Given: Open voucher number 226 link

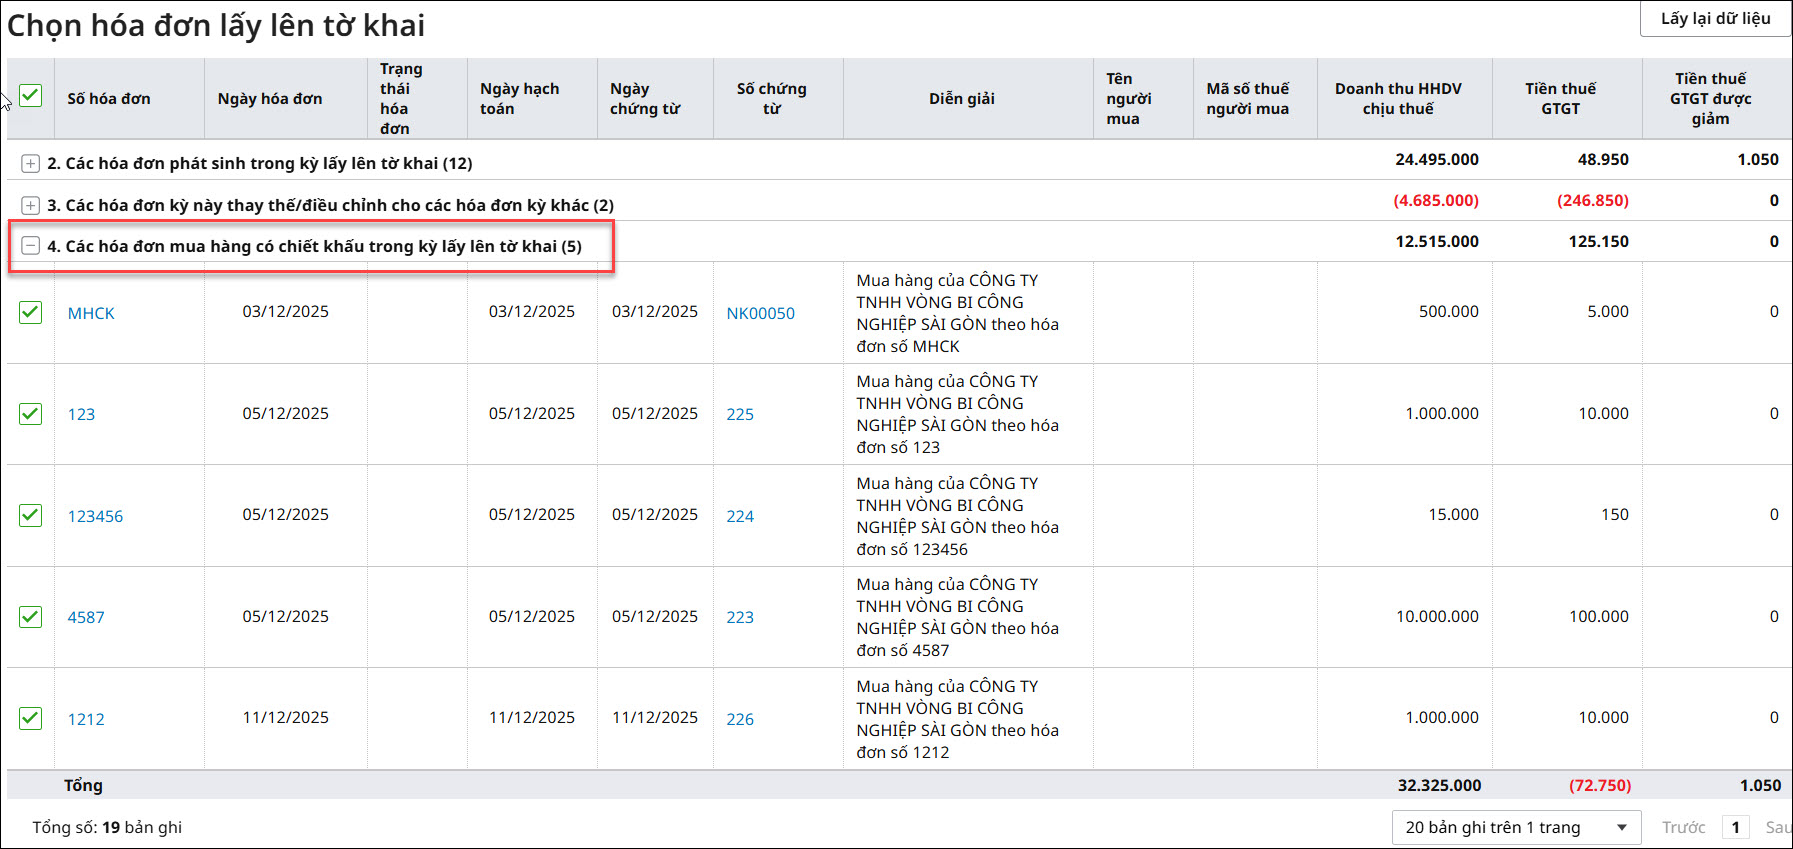Looking at the screenshot, I should pyautogui.click(x=740, y=719).
